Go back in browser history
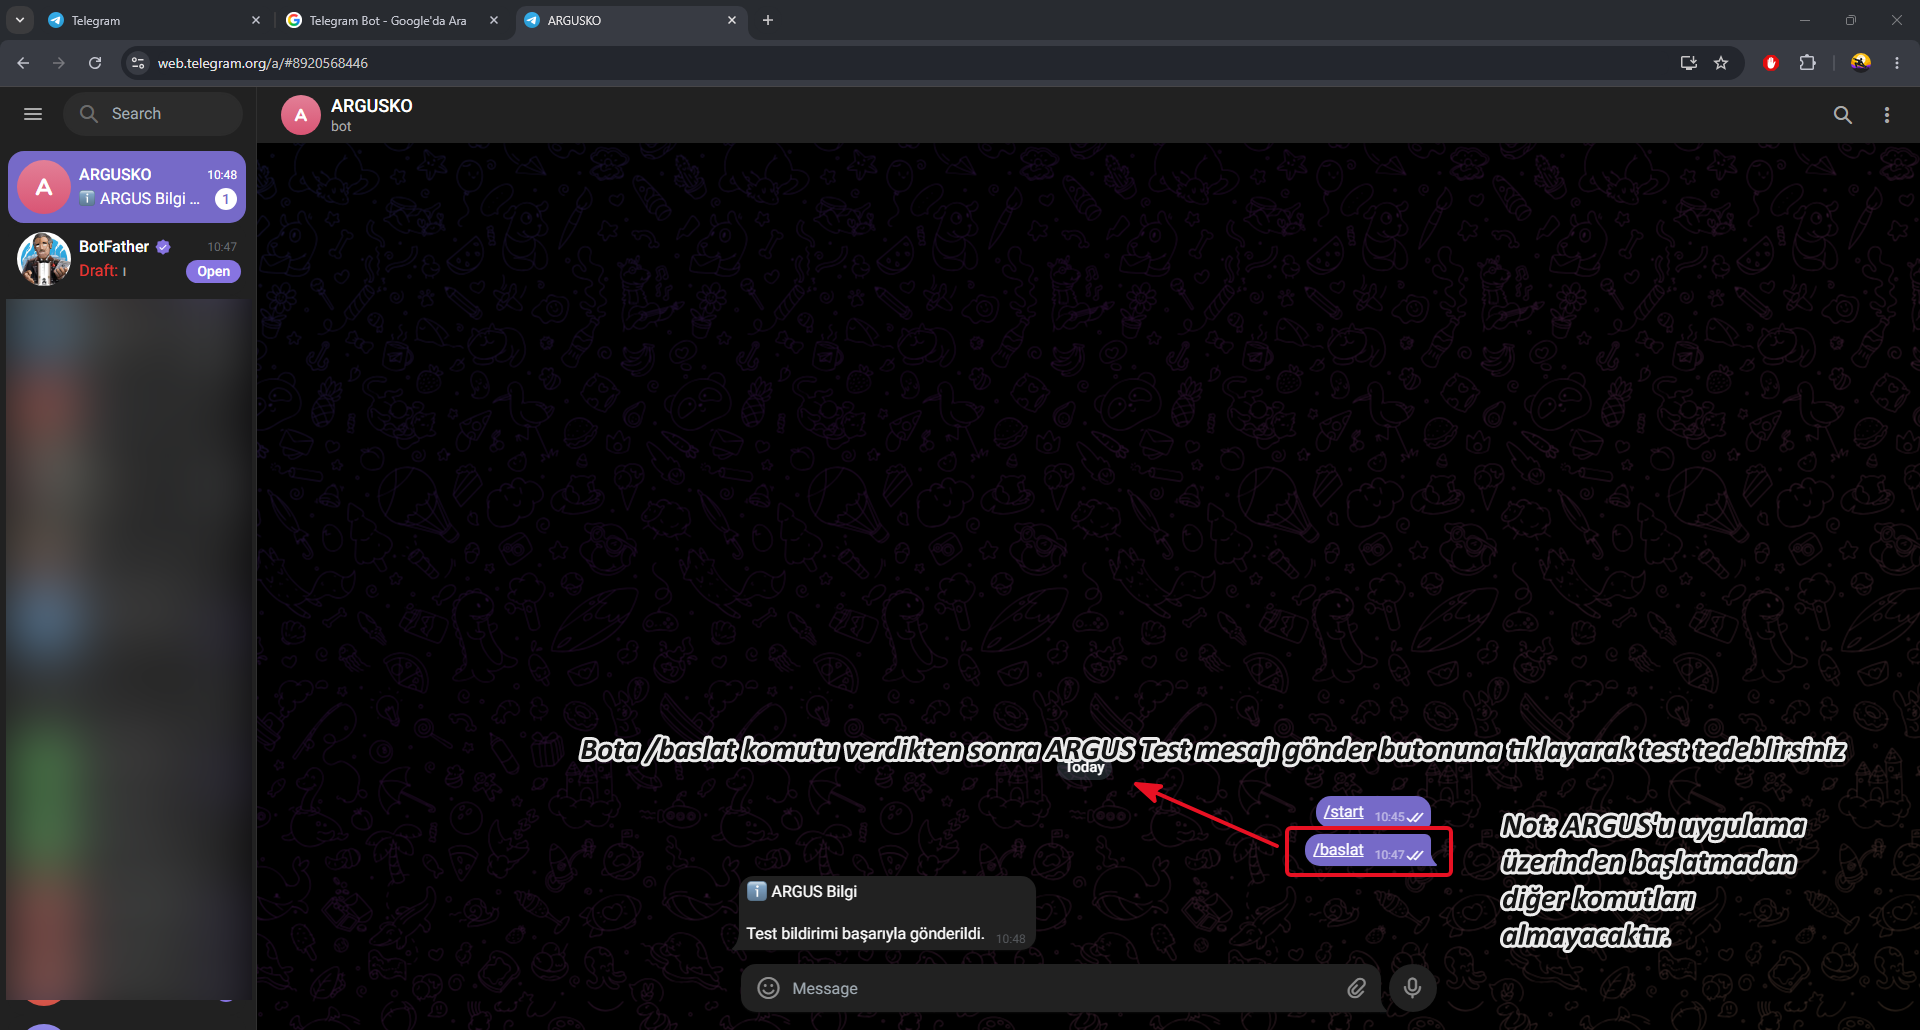This screenshot has width=1920, height=1030. [23, 63]
